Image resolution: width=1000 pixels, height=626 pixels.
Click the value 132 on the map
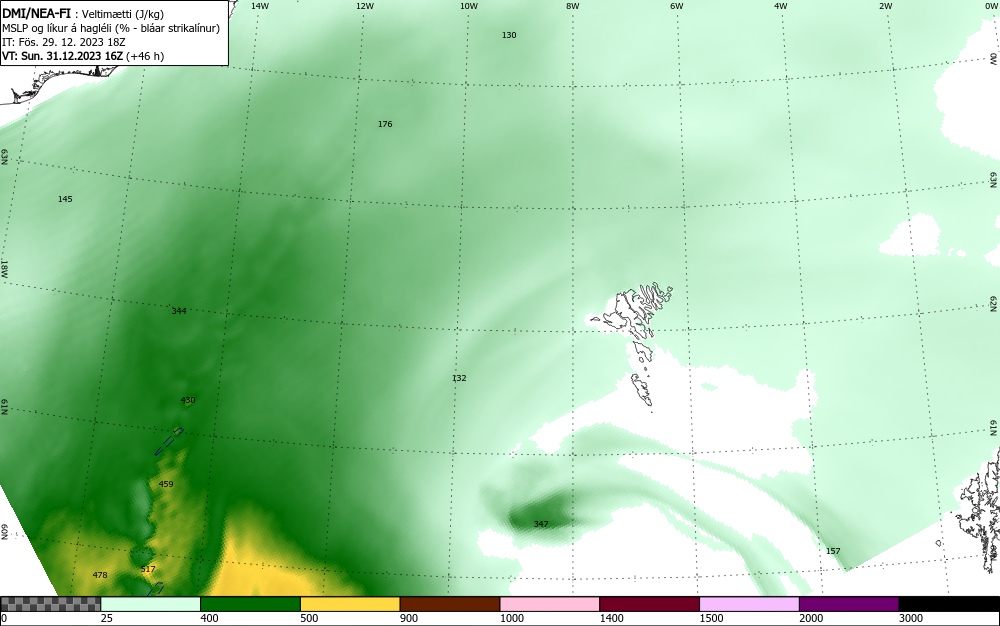click(x=459, y=378)
